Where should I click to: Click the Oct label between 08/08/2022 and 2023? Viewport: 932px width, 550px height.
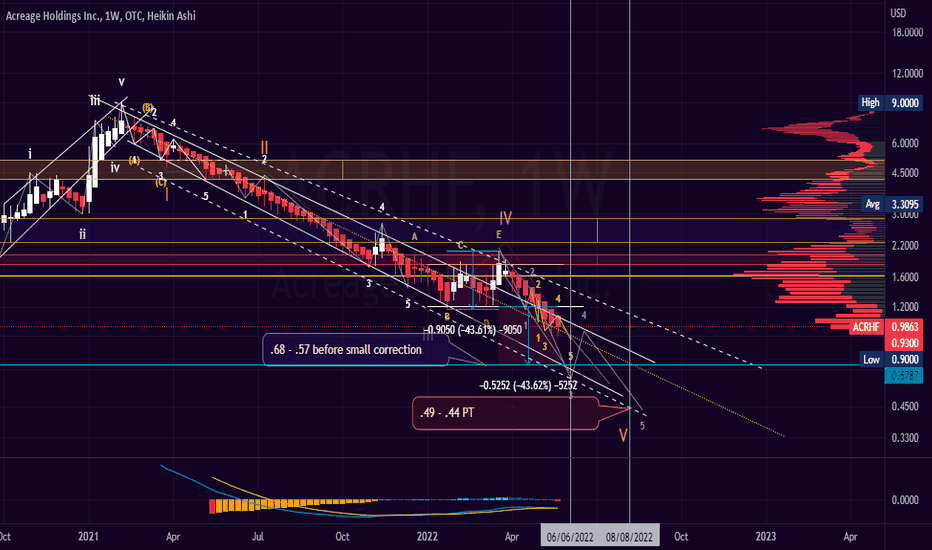[681, 536]
